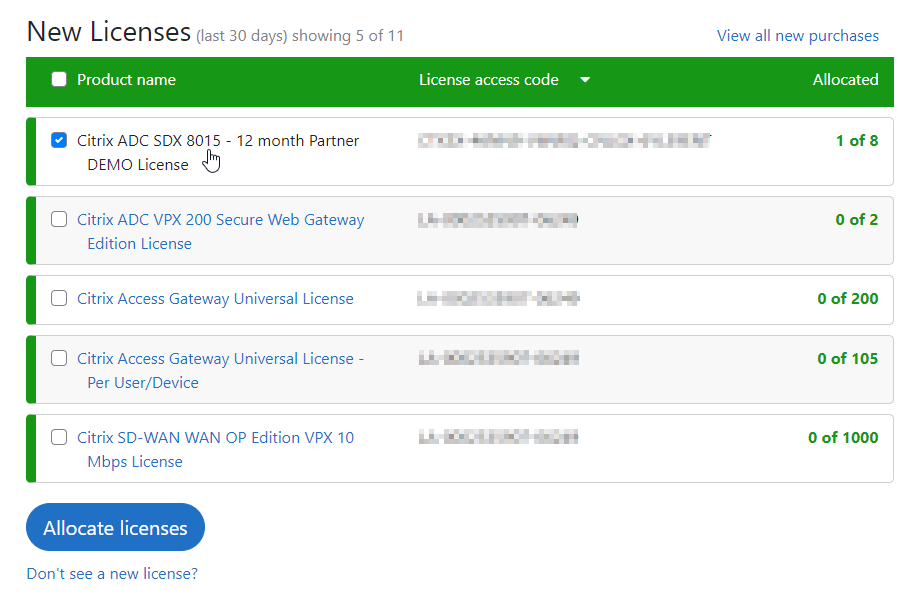Screen dimensions: 916x599
Task: Click the New Licenses heading
Action: 109,32
